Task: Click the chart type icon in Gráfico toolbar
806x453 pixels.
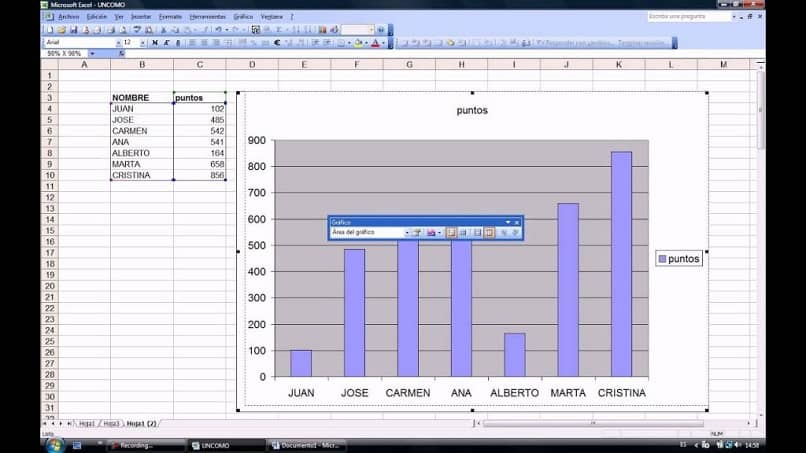Action: 431,232
